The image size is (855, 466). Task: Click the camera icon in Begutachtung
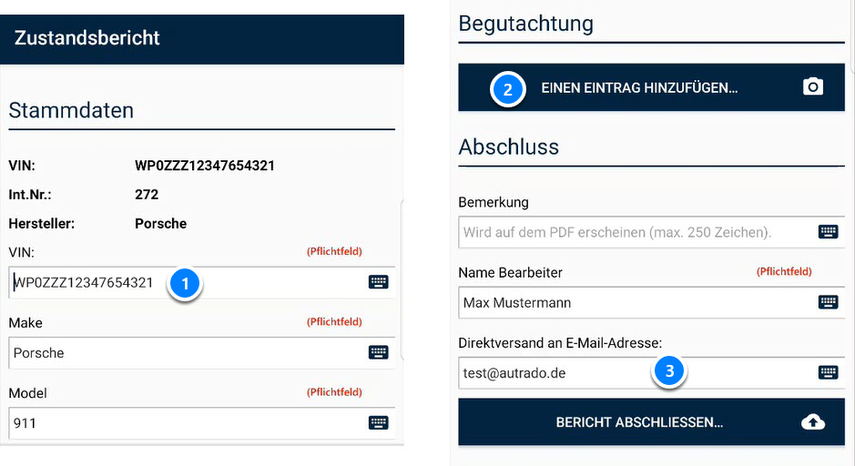(813, 88)
